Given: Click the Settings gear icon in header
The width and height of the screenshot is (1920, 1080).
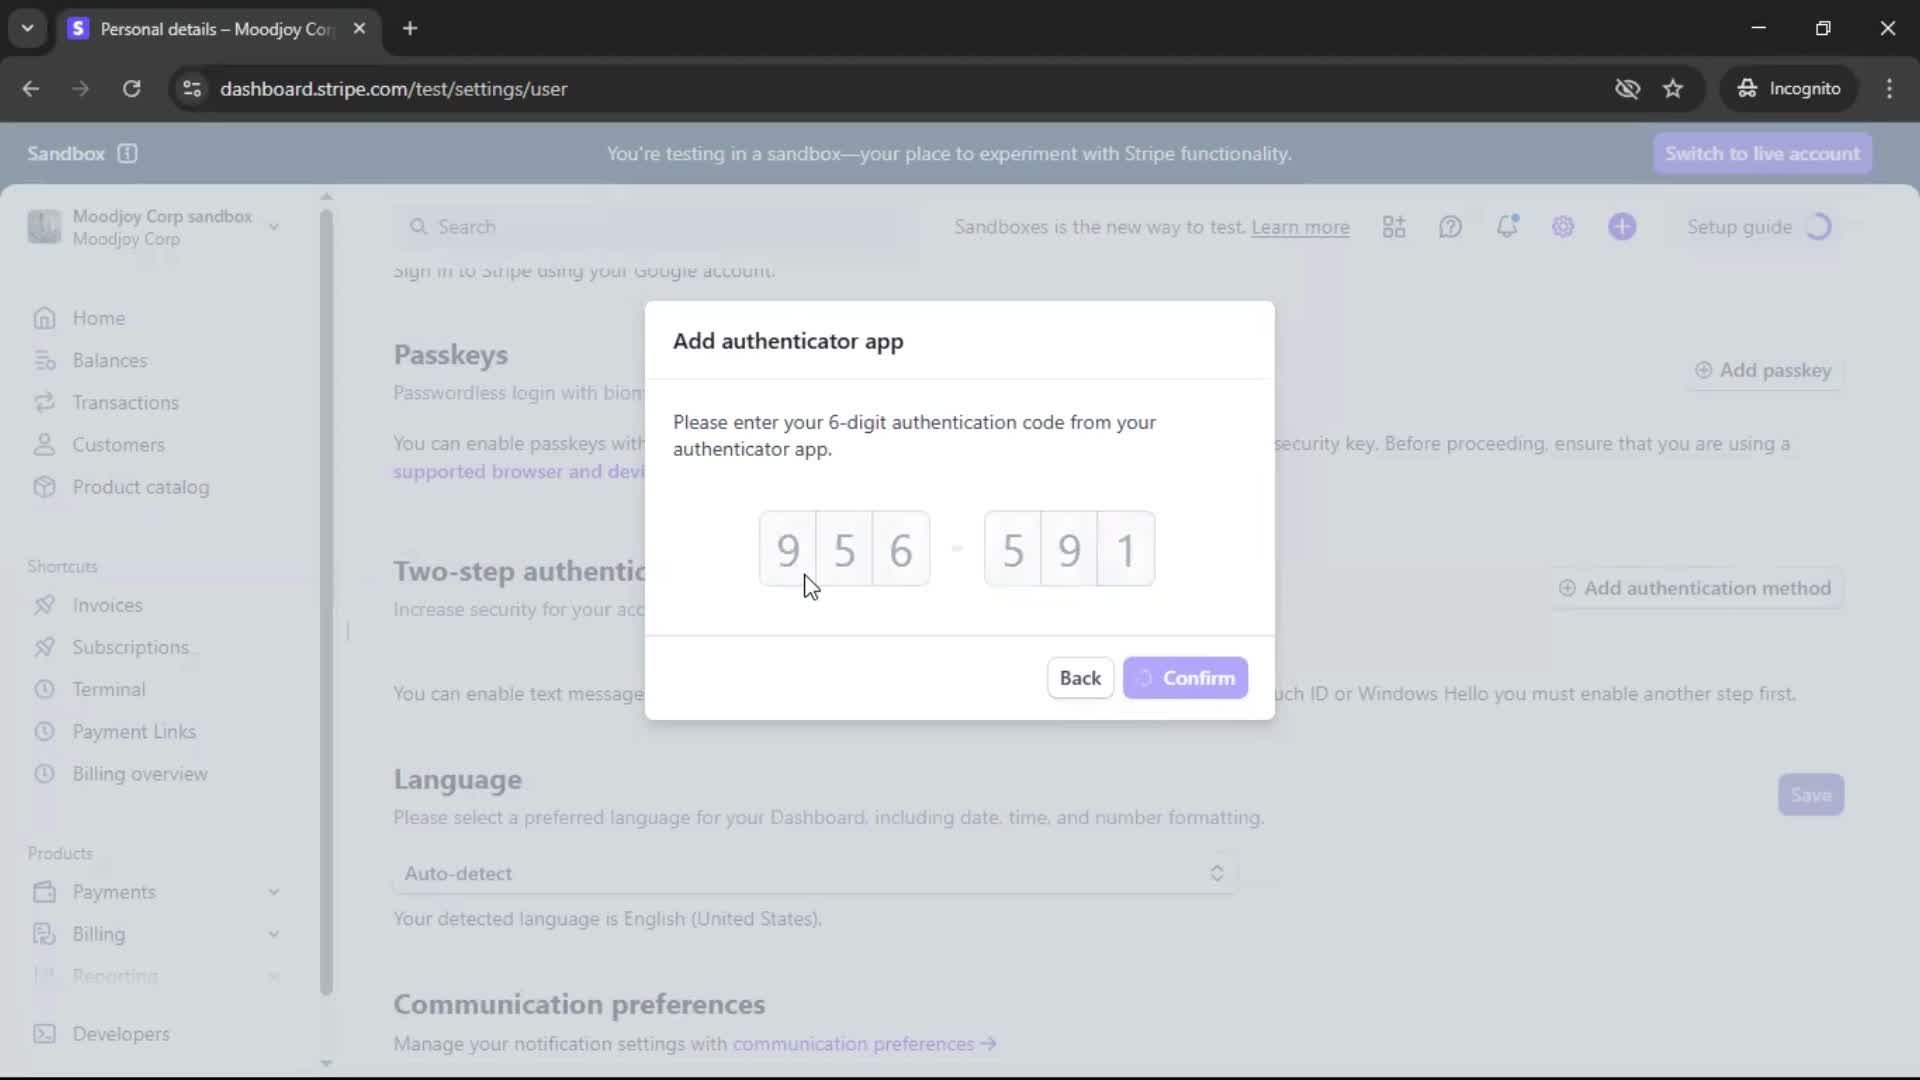Looking at the screenshot, I should (1563, 227).
